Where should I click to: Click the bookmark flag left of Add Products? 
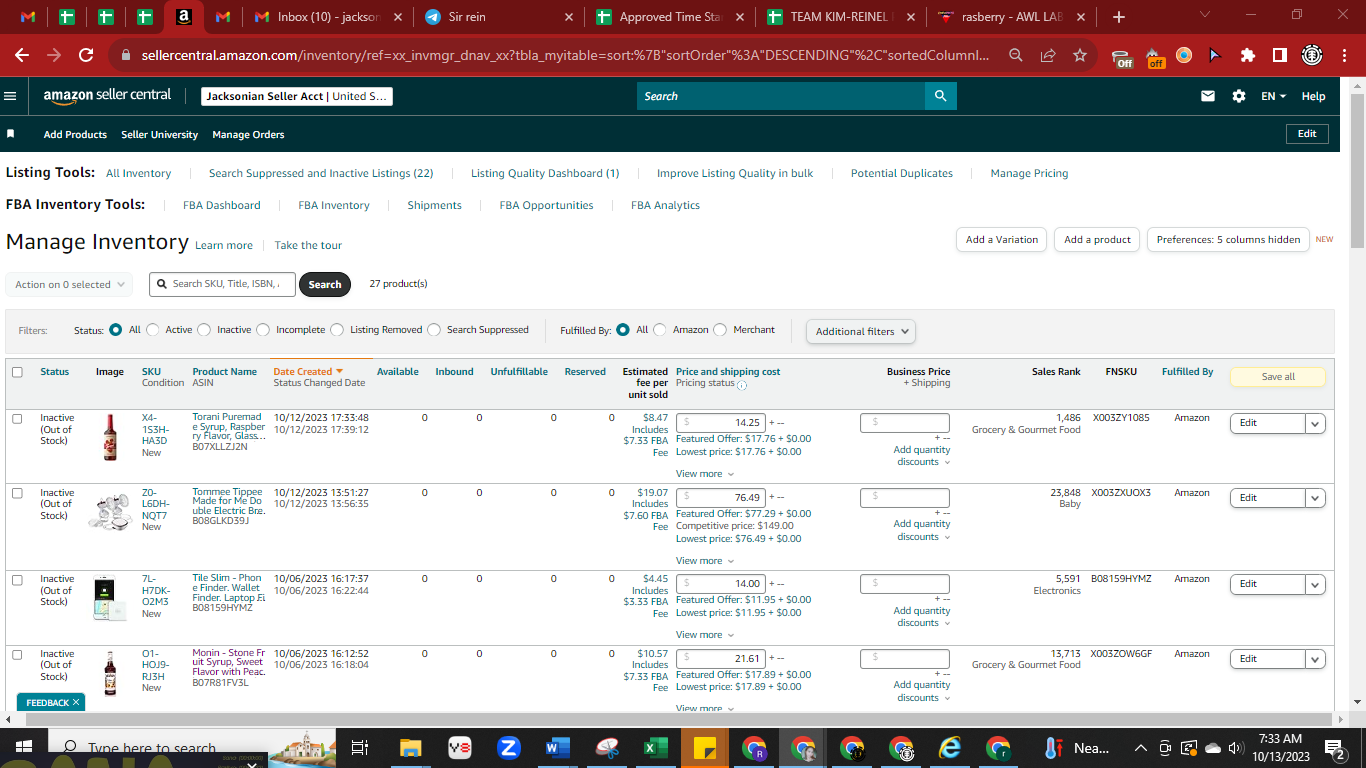coord(10,134)
